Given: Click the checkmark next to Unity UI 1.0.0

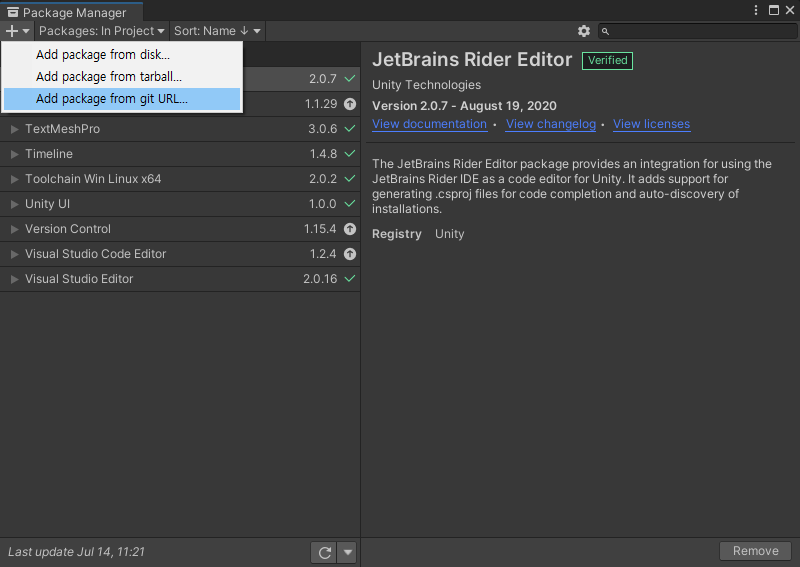Looking at the screenshot, I should click(x=350, y=204).
